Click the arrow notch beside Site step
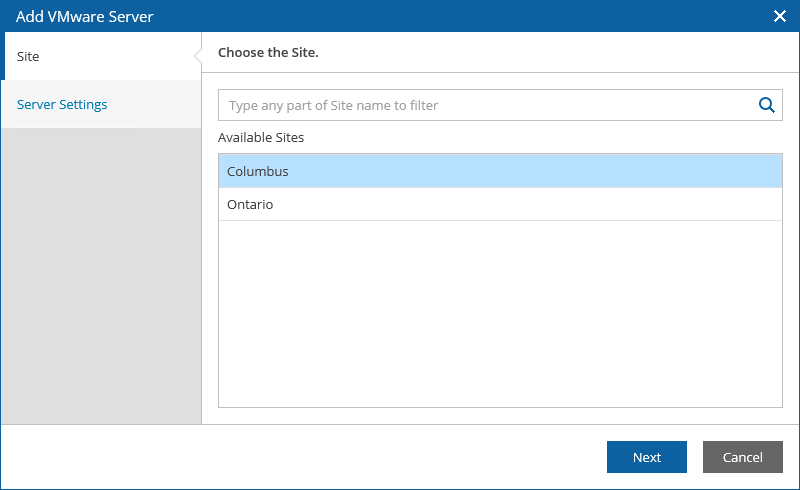Screen dimensions: 800x490 198,56
